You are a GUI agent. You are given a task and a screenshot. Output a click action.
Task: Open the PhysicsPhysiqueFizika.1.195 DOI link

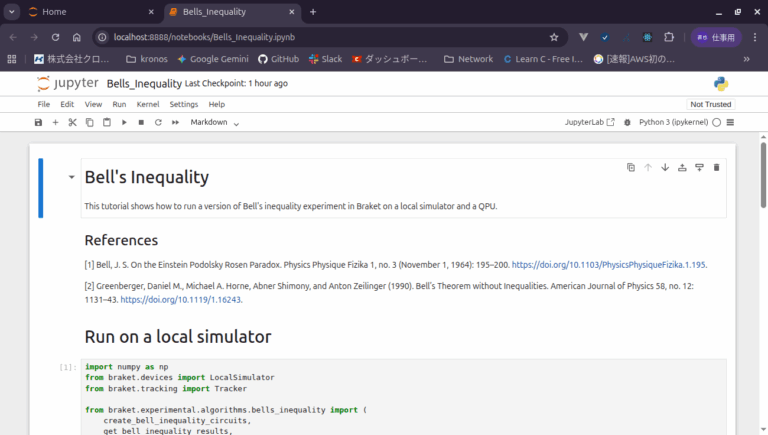click(608, 265)
